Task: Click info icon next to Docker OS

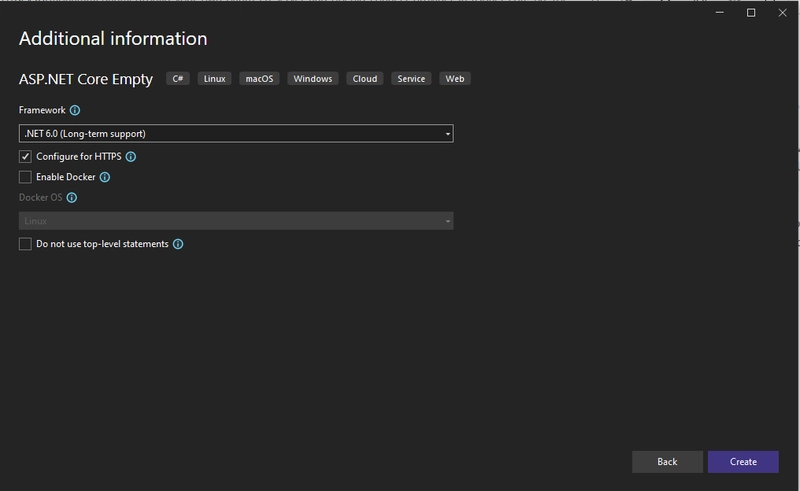Action: pos(72,198)
